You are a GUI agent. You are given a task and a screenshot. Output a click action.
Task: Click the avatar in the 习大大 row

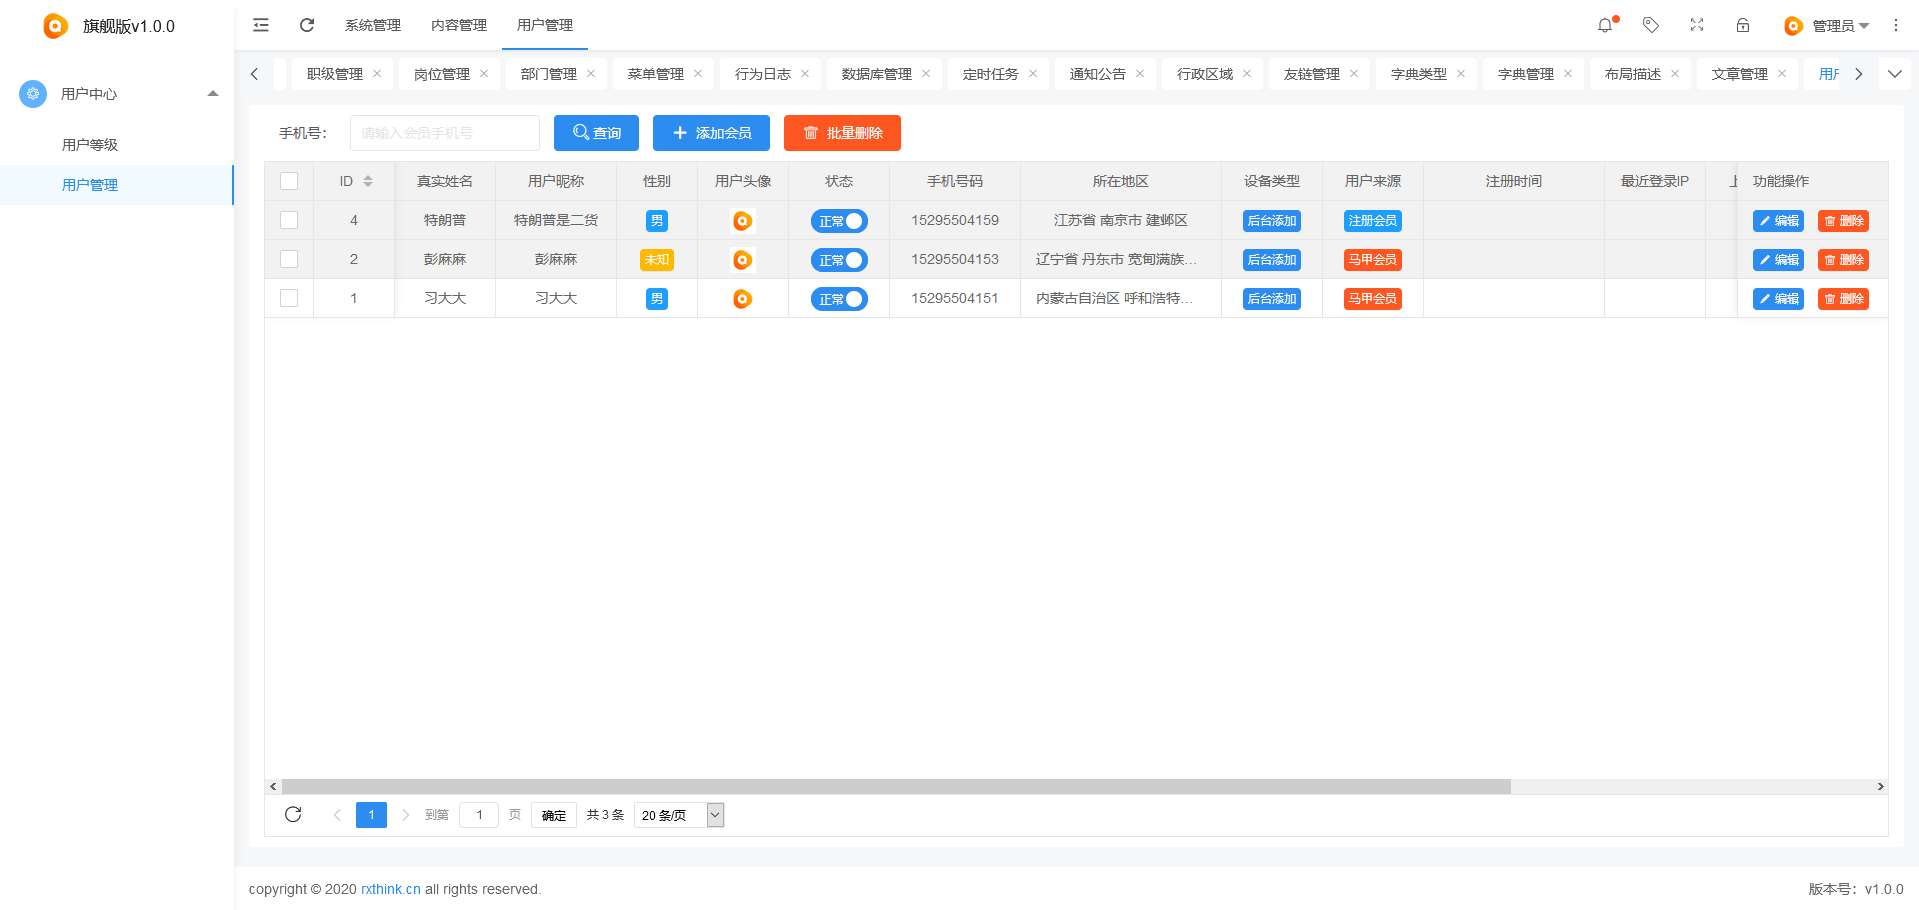[x=743, y=299]
